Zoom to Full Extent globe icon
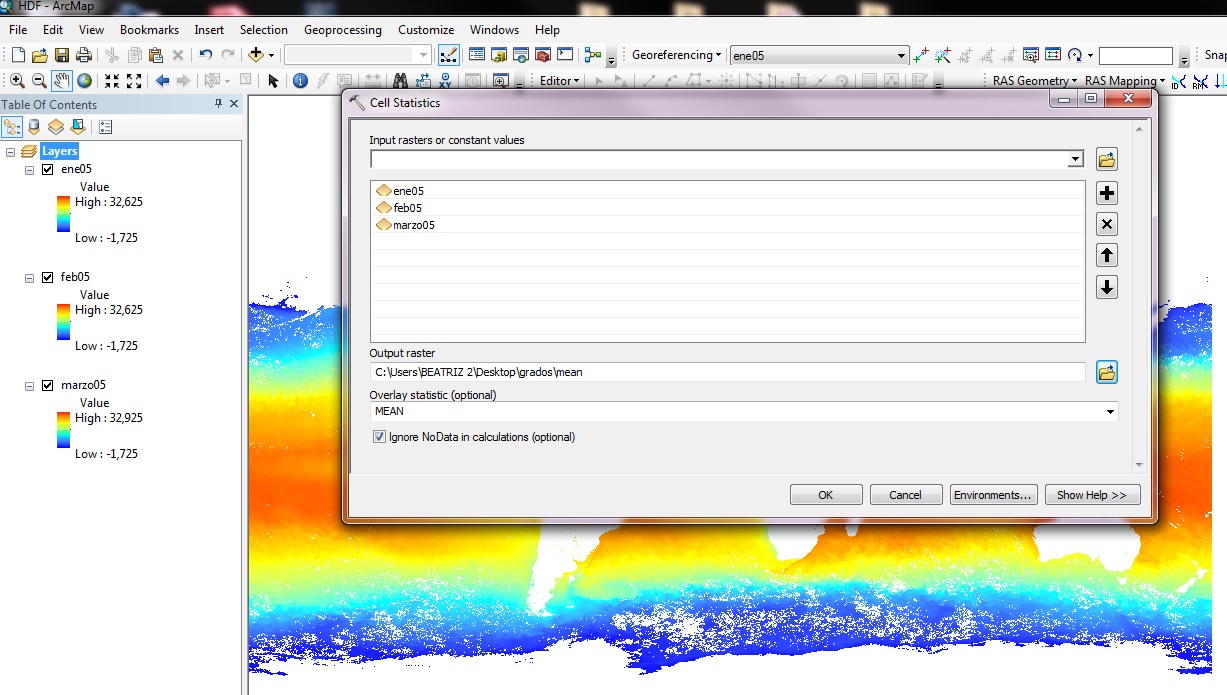Image resolution: width=1227 pixels, height=695 pixels. coord(84,81)
